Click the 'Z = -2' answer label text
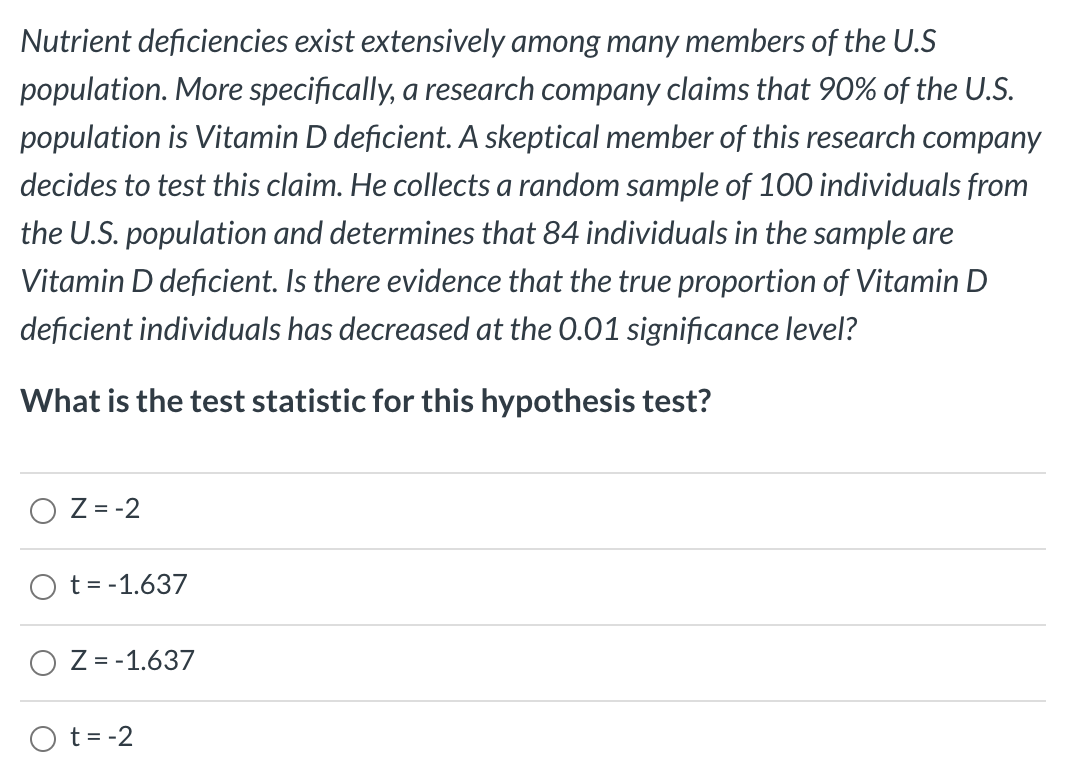The image size is (1066, 780). pyautogui.click(x=105, y=509)
